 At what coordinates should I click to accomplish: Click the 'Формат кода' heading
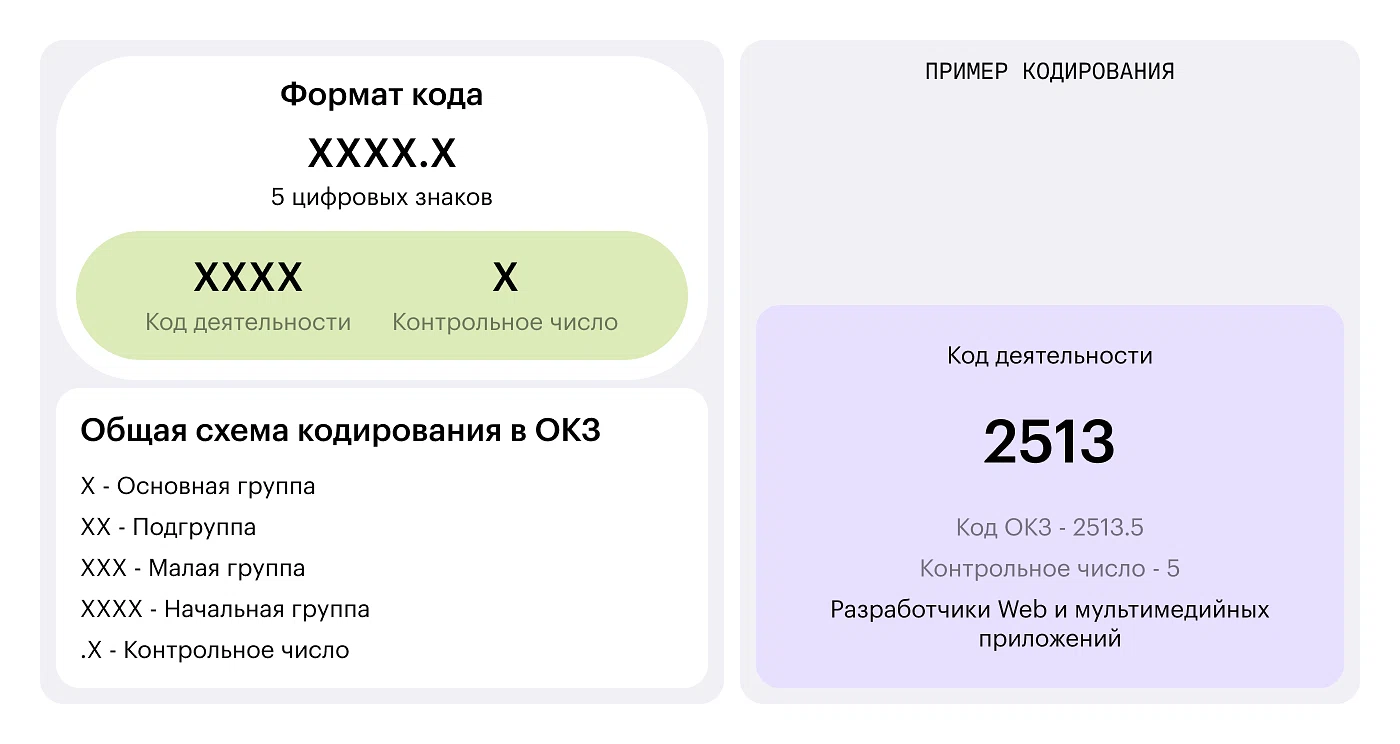coord(381,95)
